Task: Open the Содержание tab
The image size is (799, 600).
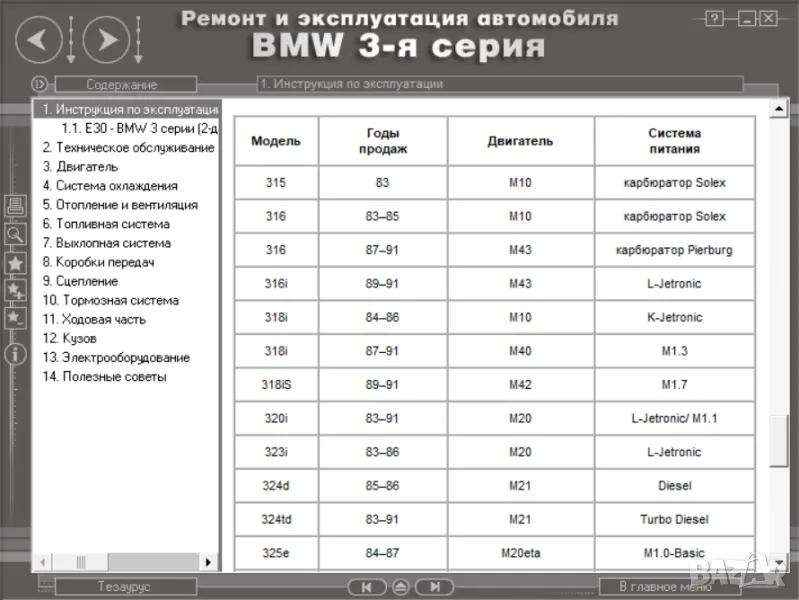Action: click(x=121, y=85)
